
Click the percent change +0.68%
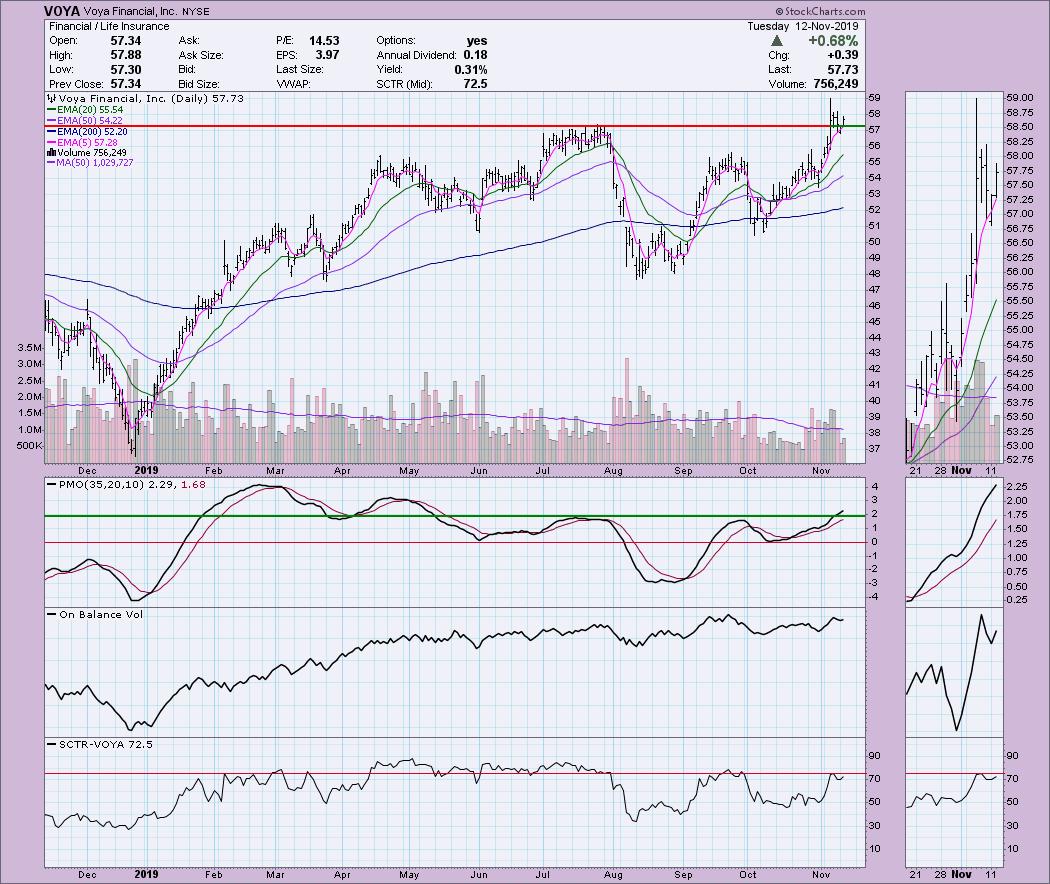(833, 41)
